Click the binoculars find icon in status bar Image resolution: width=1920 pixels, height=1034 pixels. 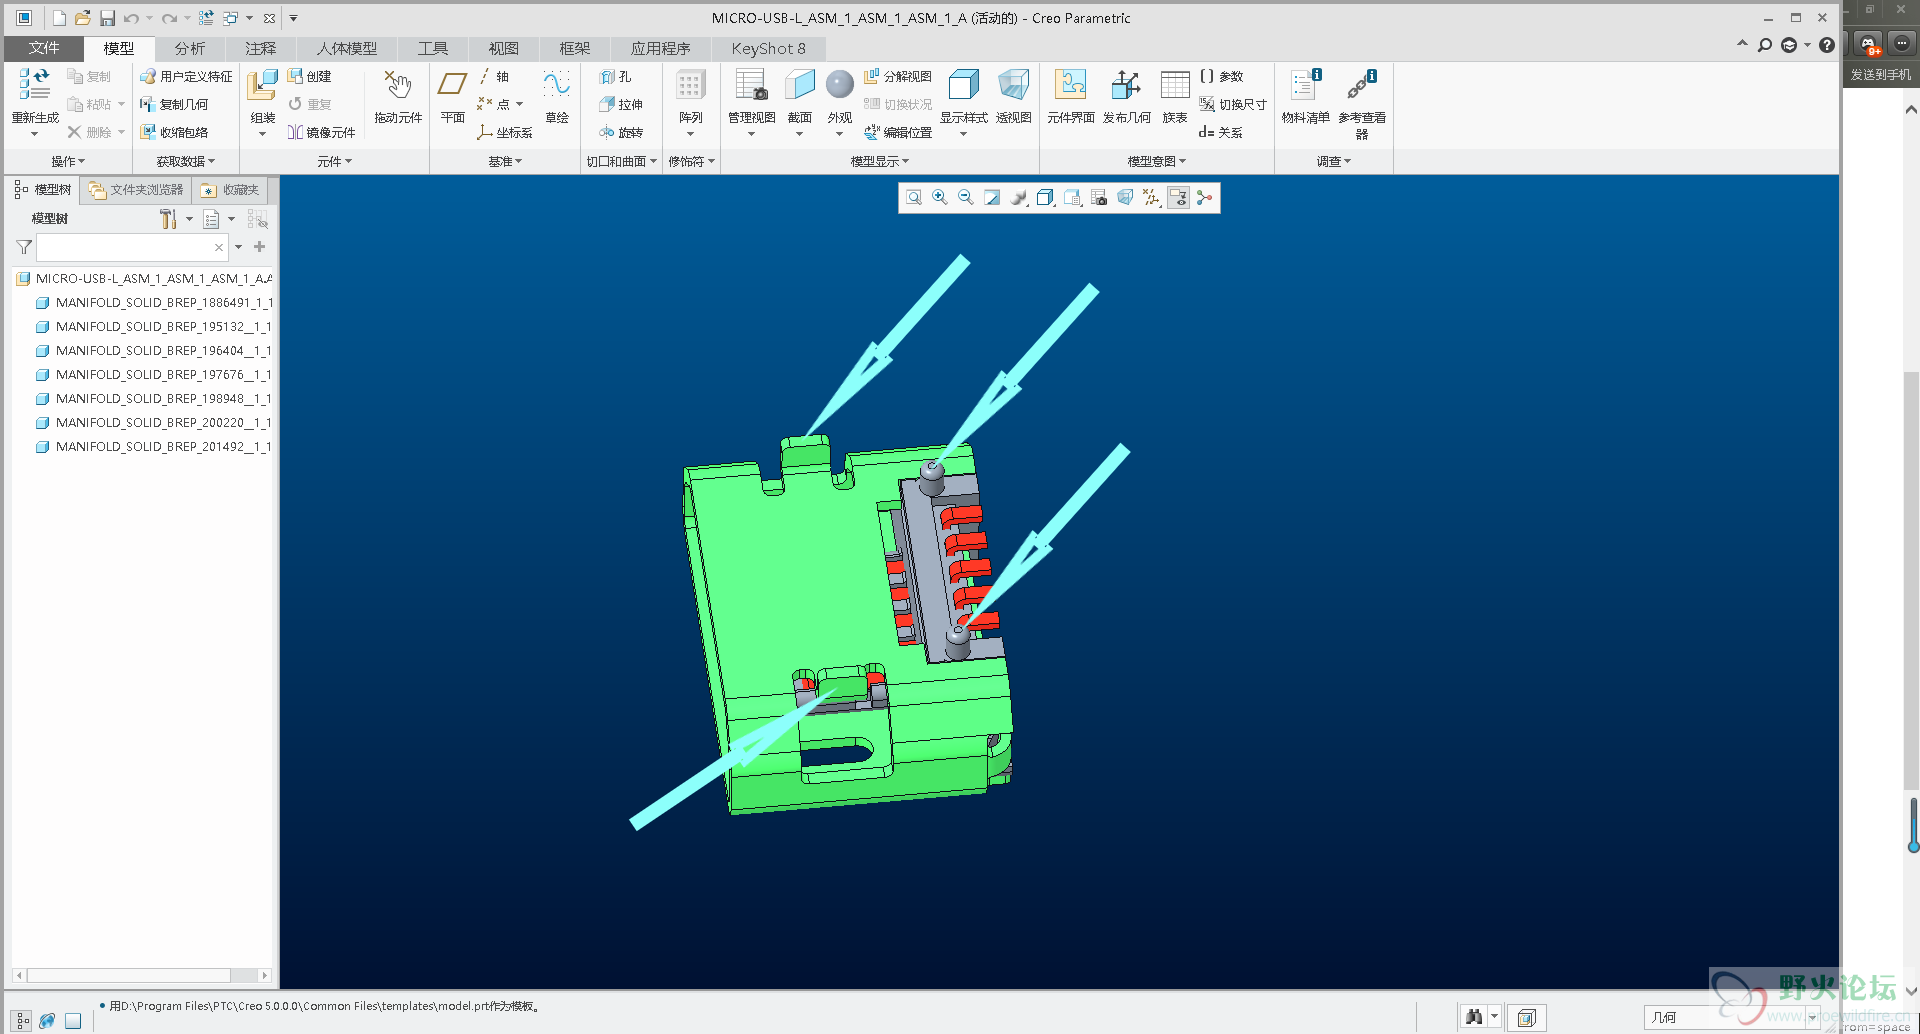pyautogui.click(x=1473, y=1017)
